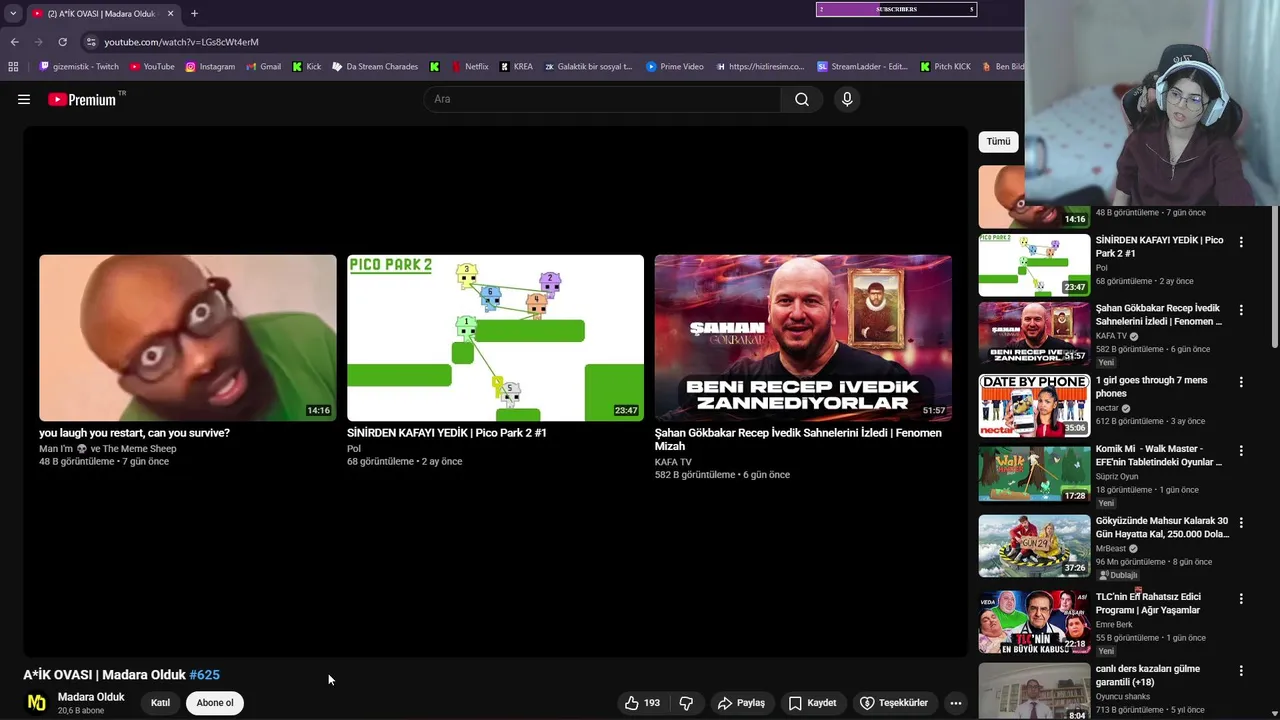This screenshot has width=1280, height=720.
Task: Open Madara Olduk channel name link
Action: tap(91, 697)
